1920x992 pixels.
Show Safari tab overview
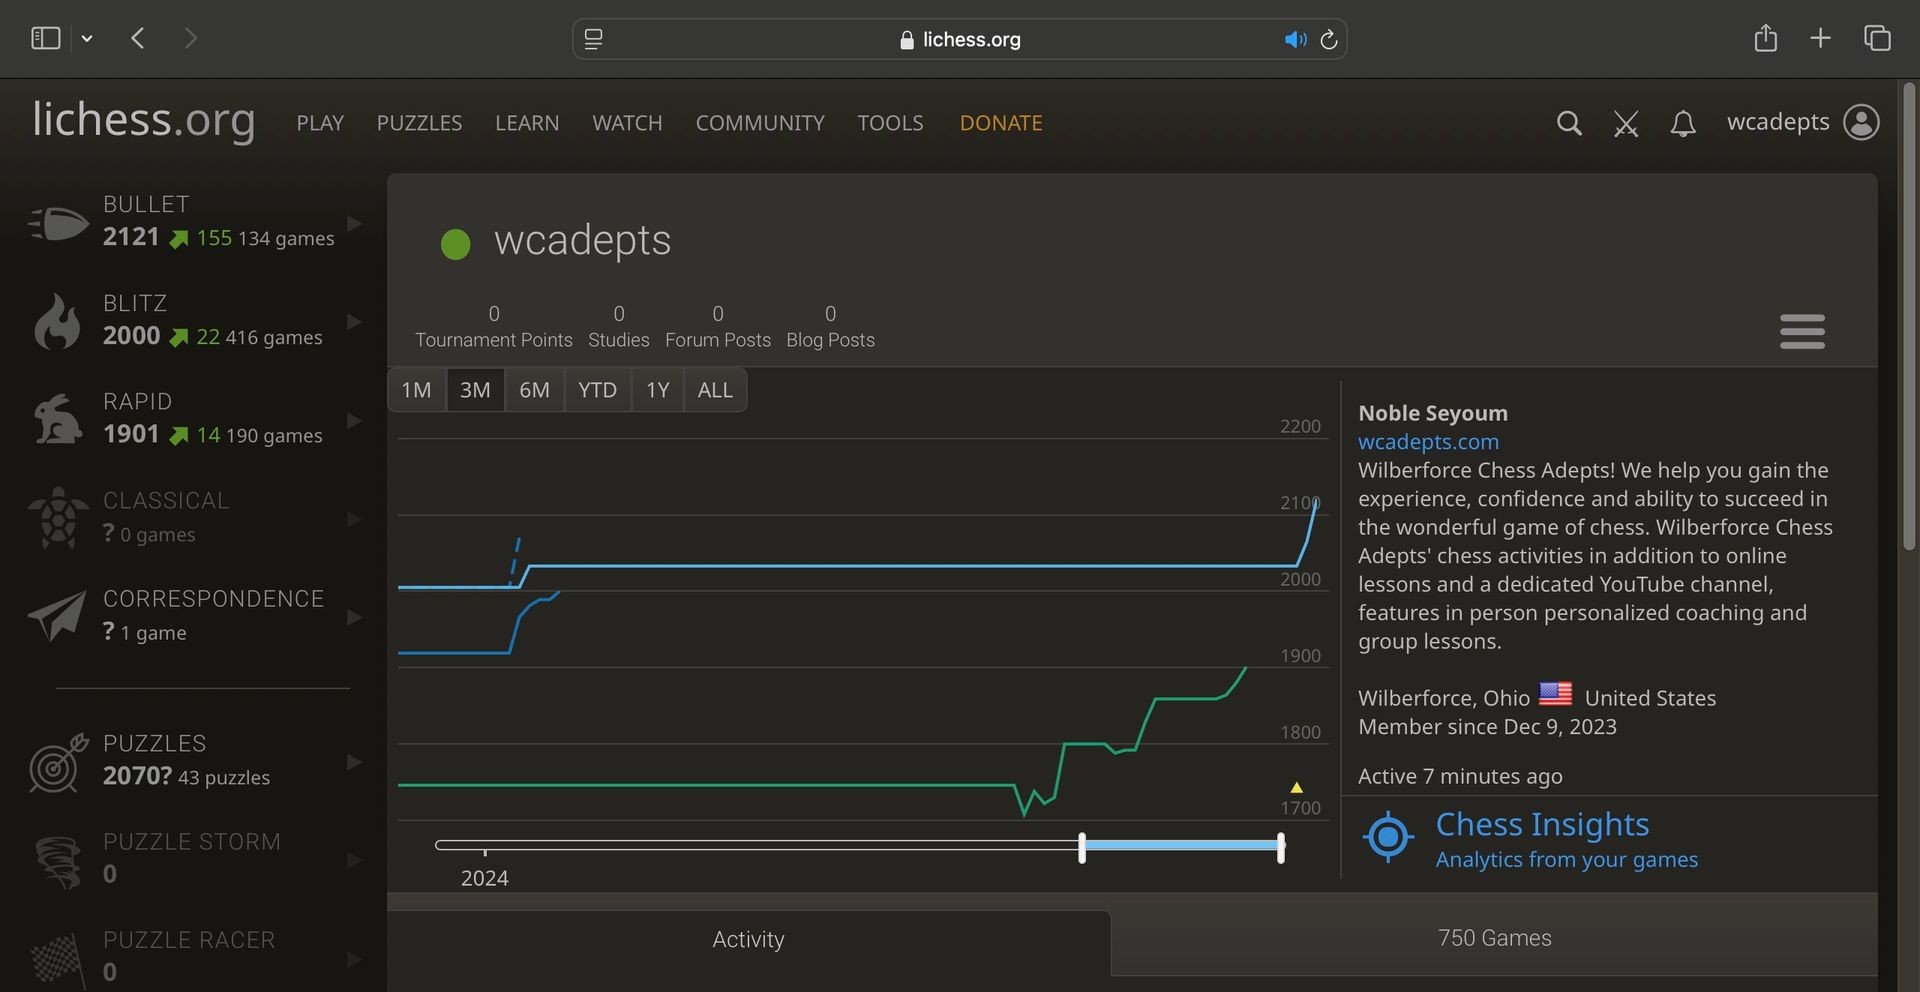[x=1877, y=38]
